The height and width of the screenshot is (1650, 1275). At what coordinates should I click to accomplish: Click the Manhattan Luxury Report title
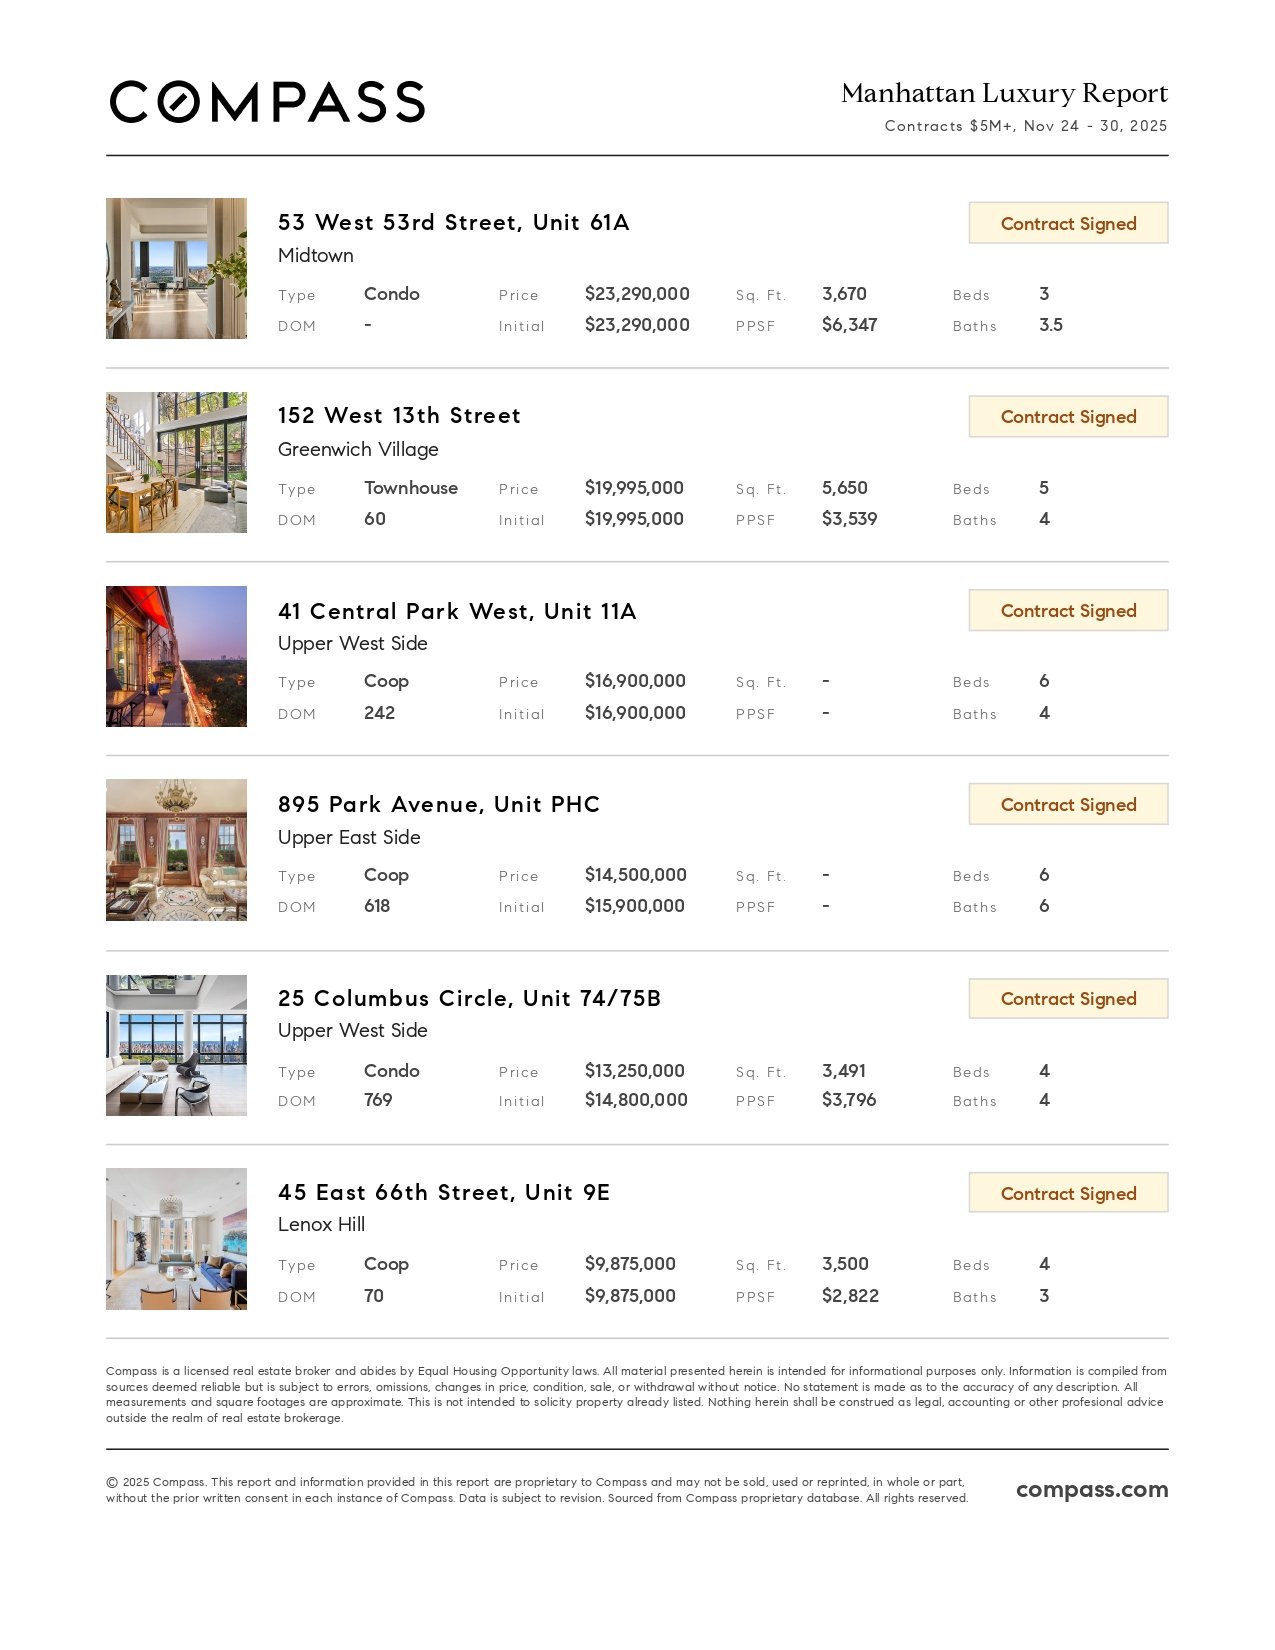coord(1004,94)
